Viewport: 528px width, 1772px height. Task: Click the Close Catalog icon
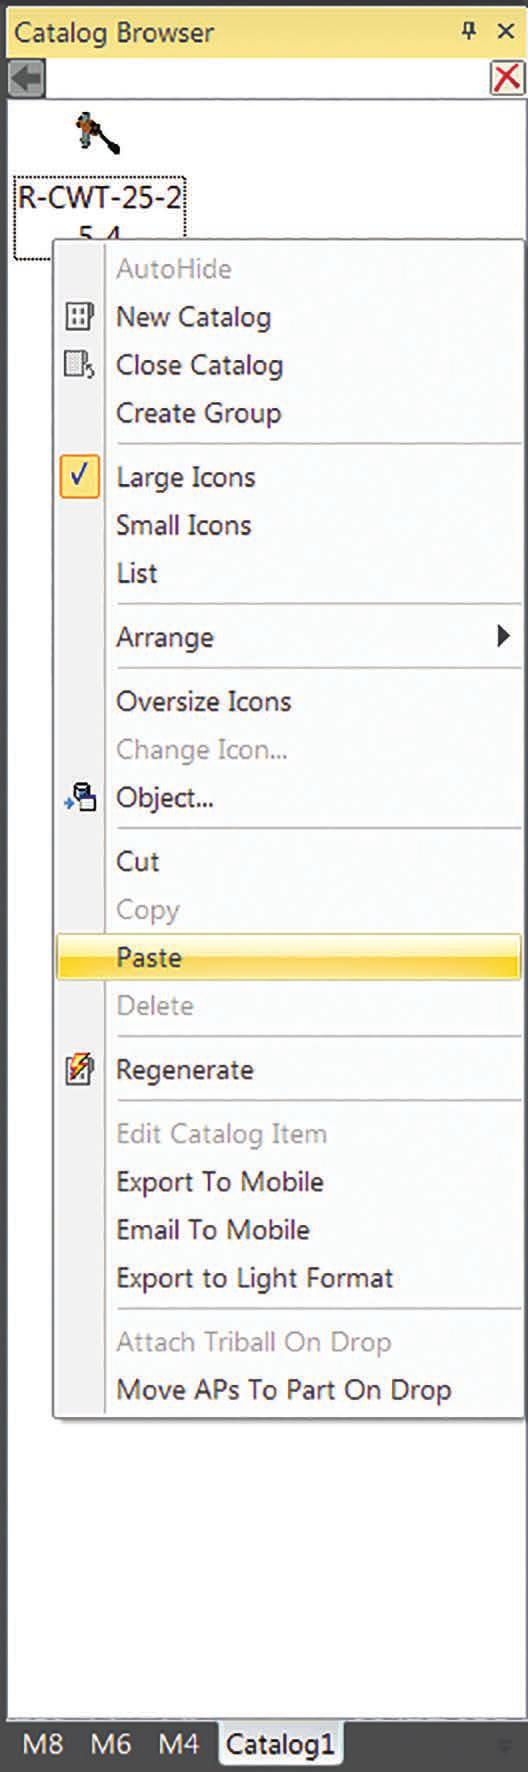(x=79, y=365)
